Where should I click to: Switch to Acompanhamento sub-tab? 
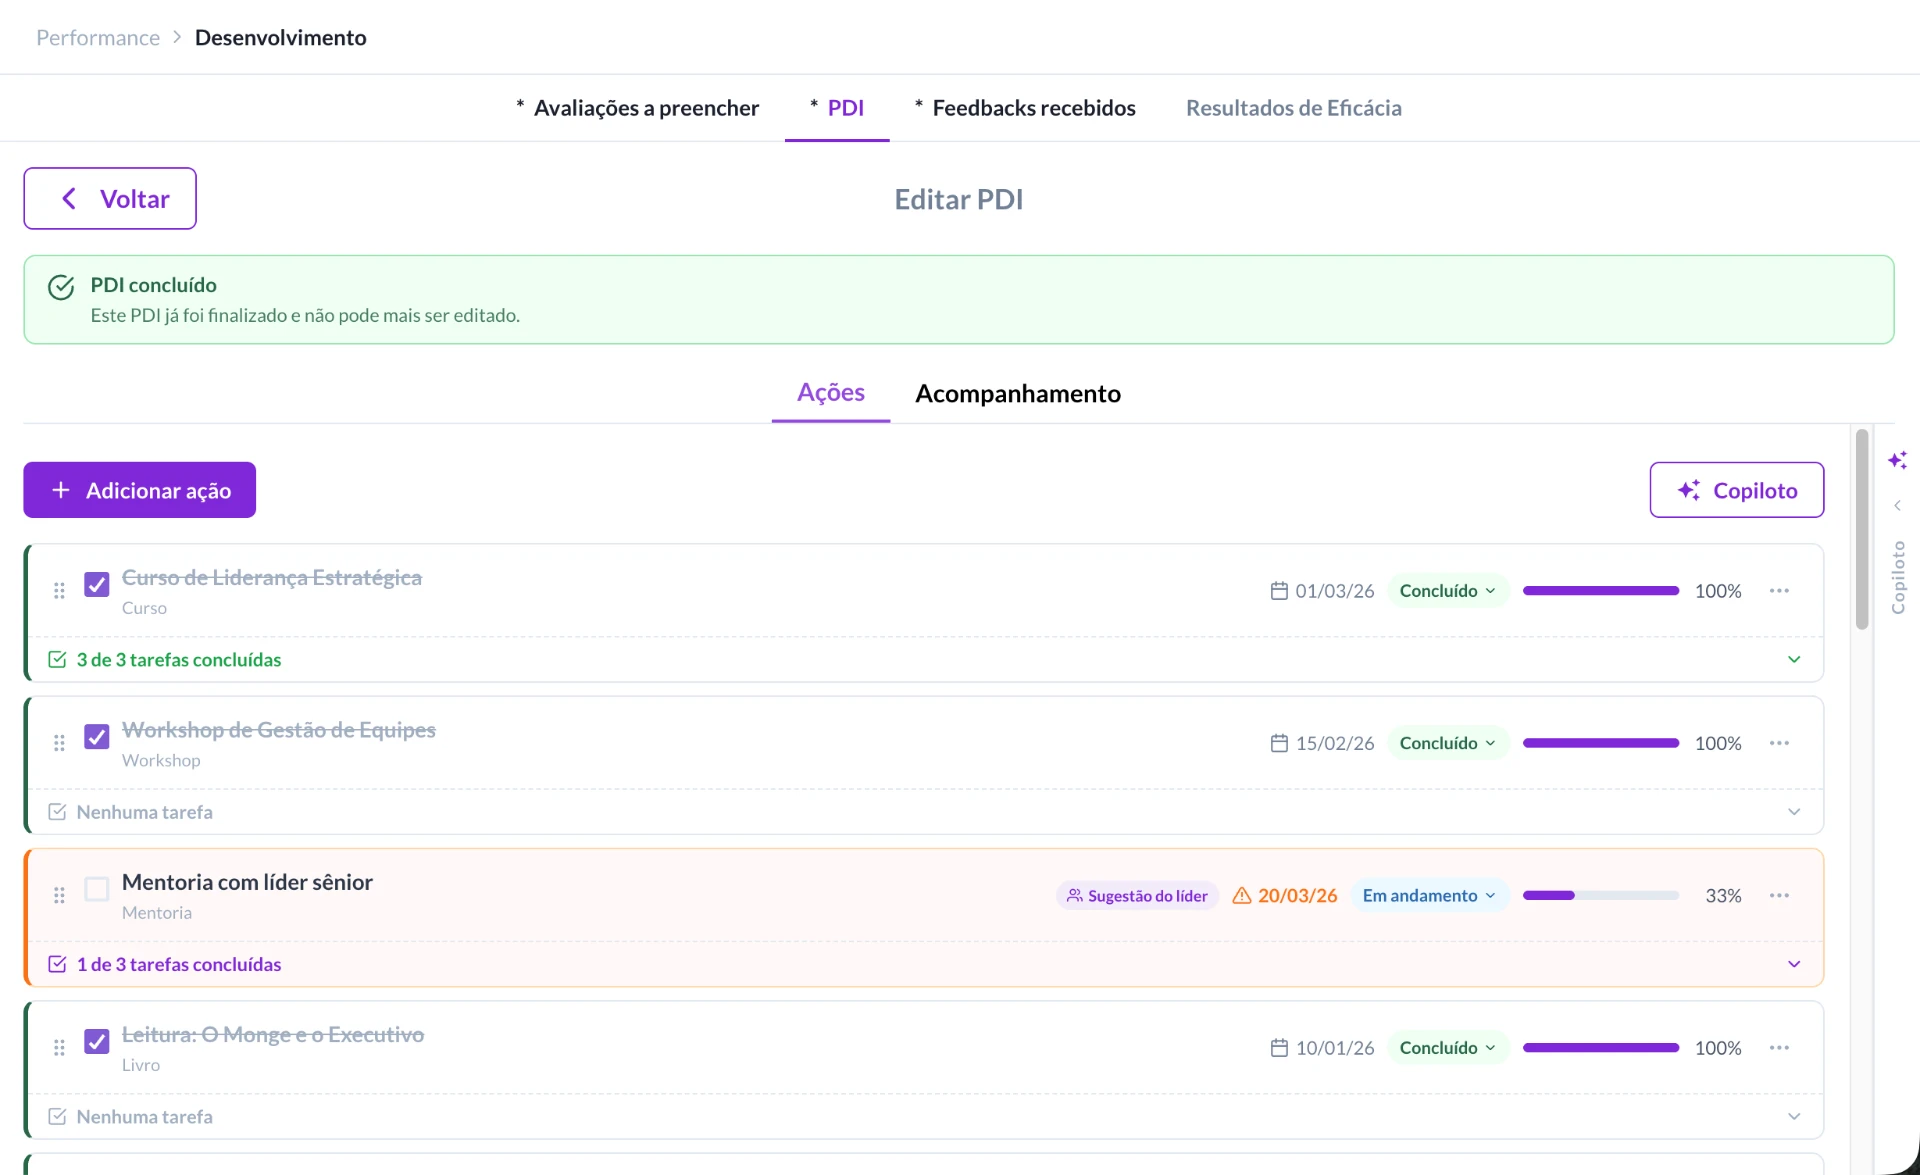tap(1018, 393)
